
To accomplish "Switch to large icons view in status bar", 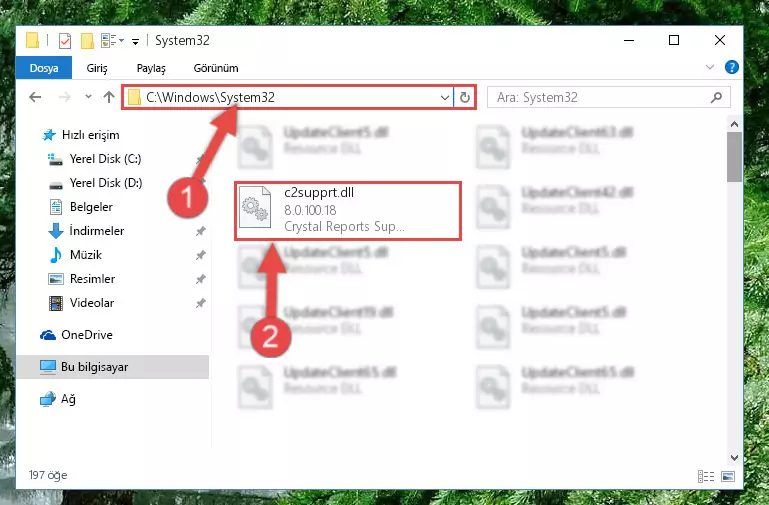I will tap(728, 476).
